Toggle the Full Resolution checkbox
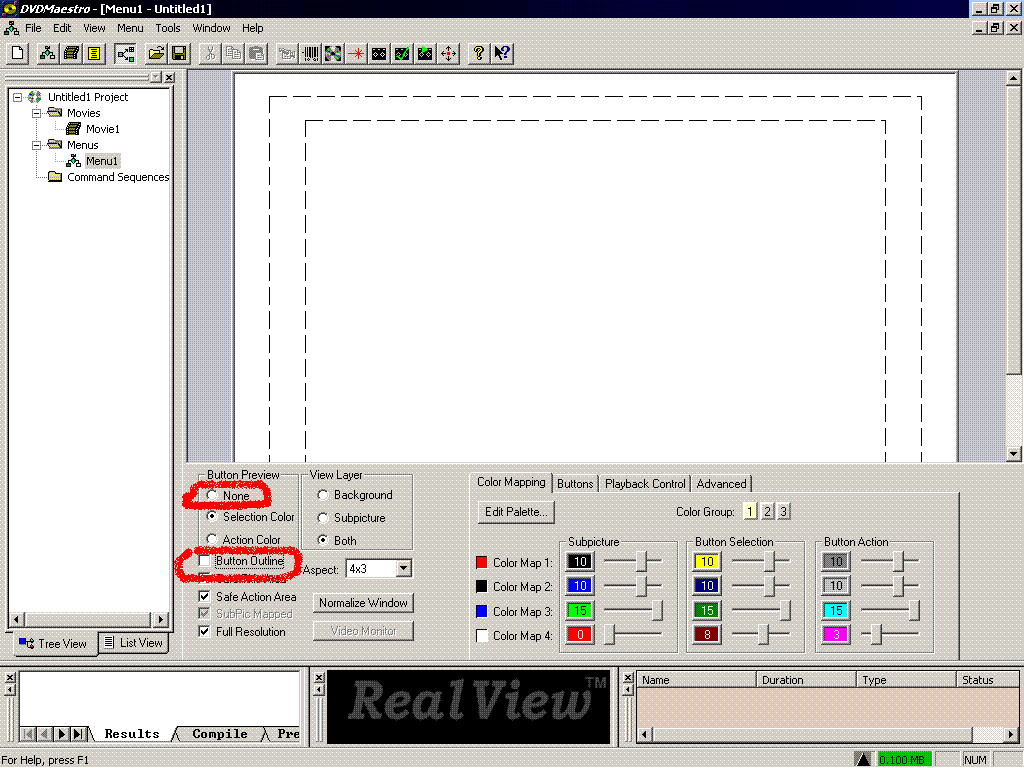The width and height of the screenshot is (1024, 768). pyautogui.click(x=204, y=632)
